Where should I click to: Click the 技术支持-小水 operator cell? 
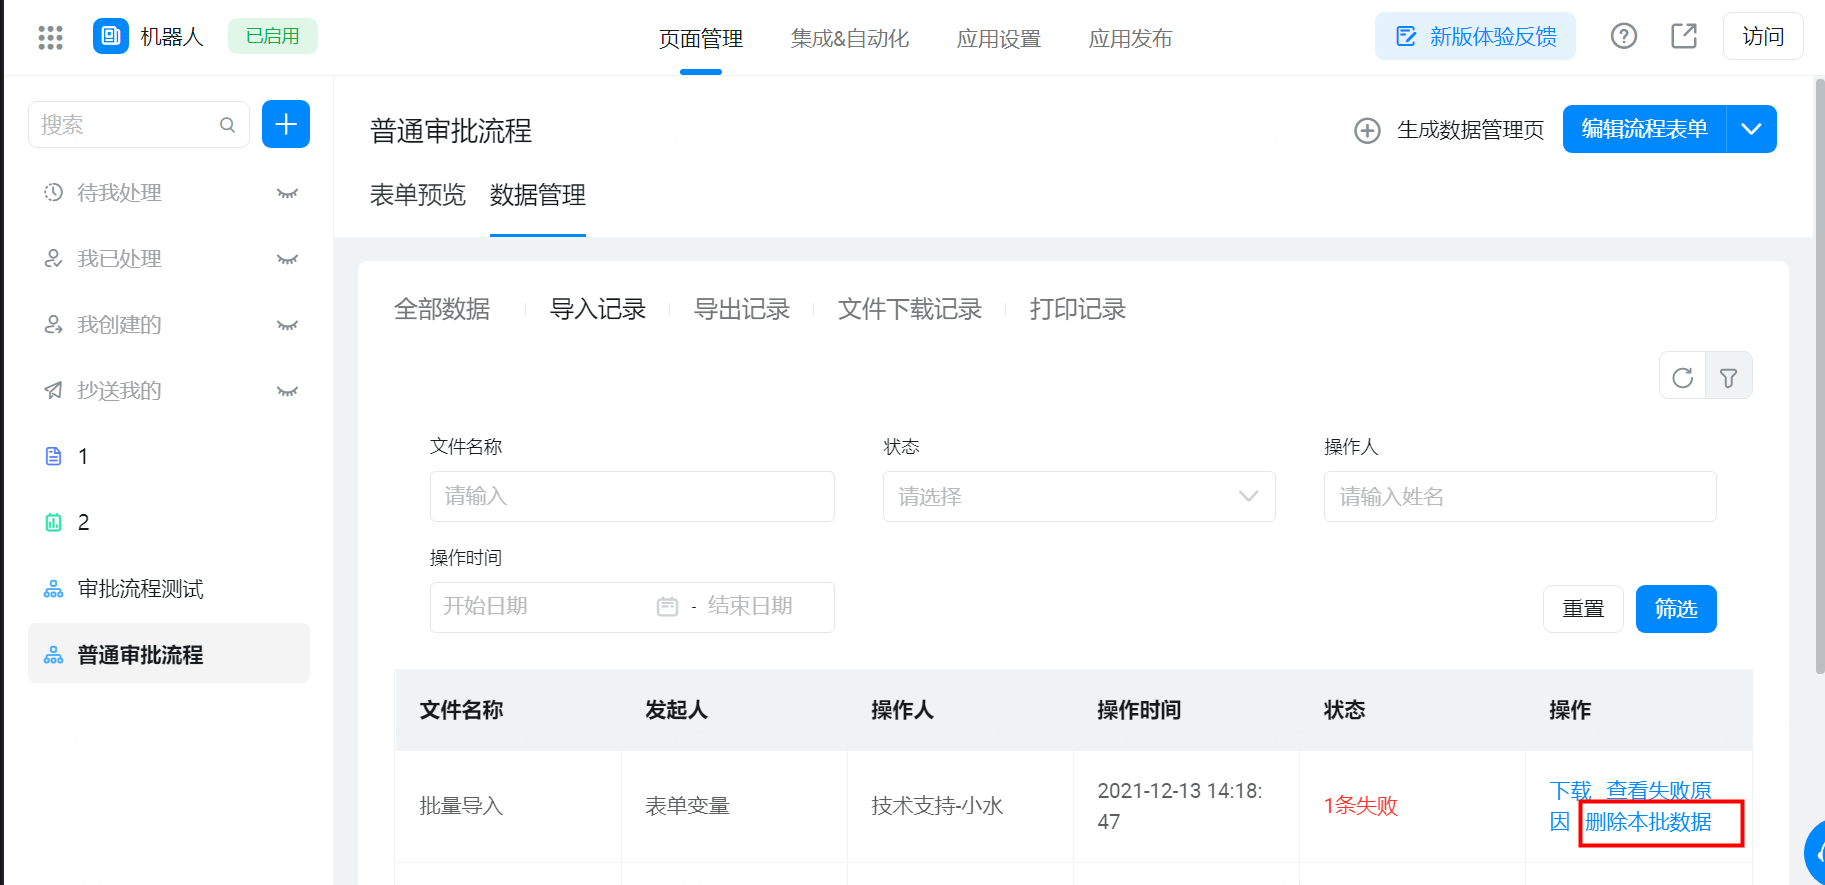(x=937, y=806)
